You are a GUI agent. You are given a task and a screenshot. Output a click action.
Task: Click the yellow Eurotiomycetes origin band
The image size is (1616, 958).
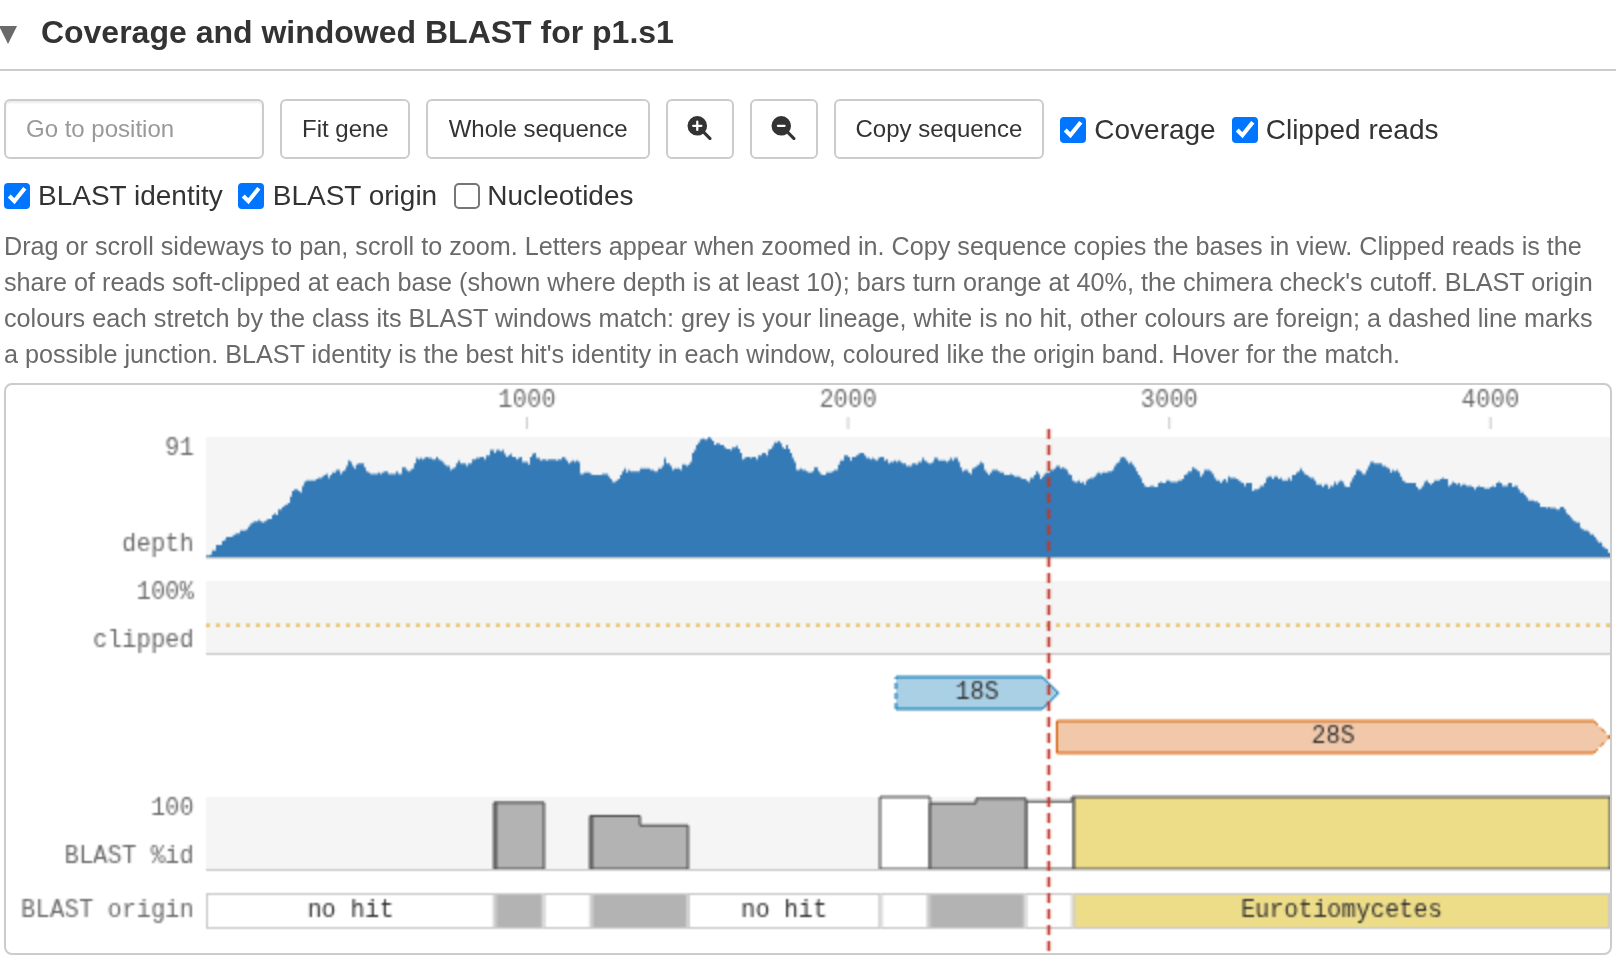(x=1341, y=910)
